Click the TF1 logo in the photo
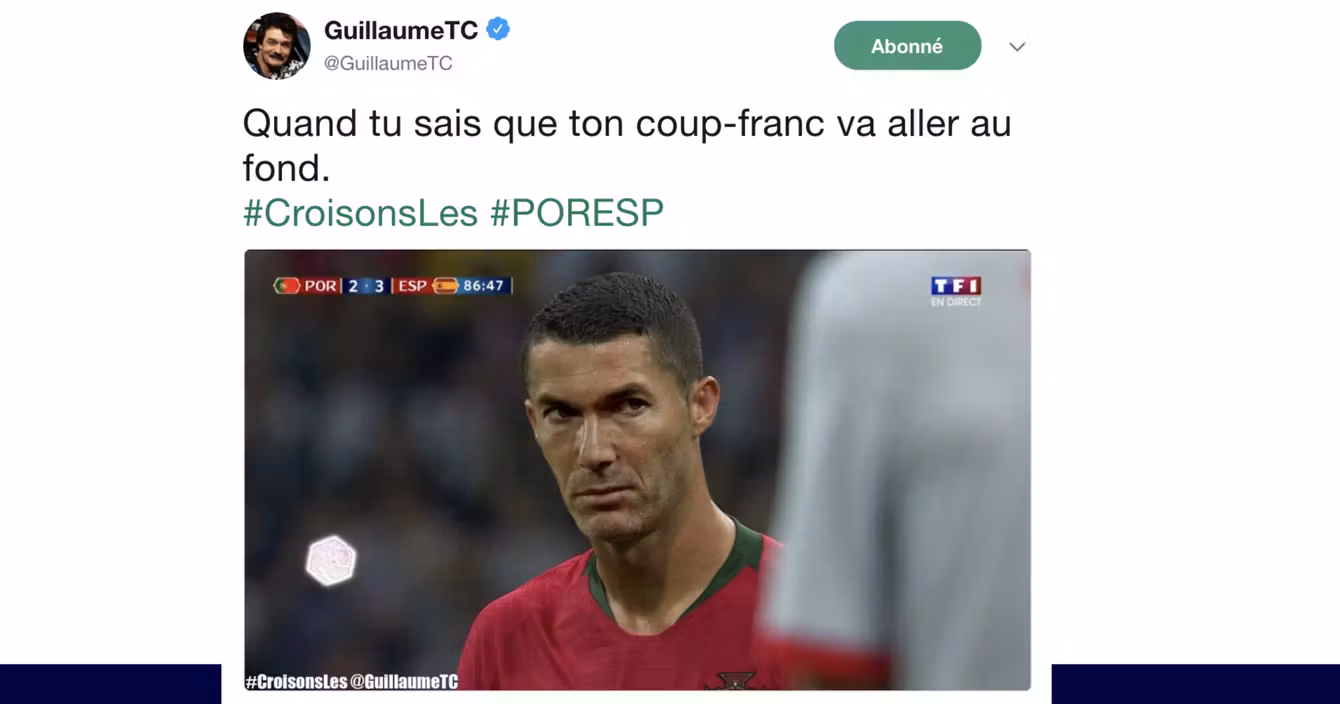Viewport: 1340px width, 704px height. pyautogui.click(x=956, y=285)
